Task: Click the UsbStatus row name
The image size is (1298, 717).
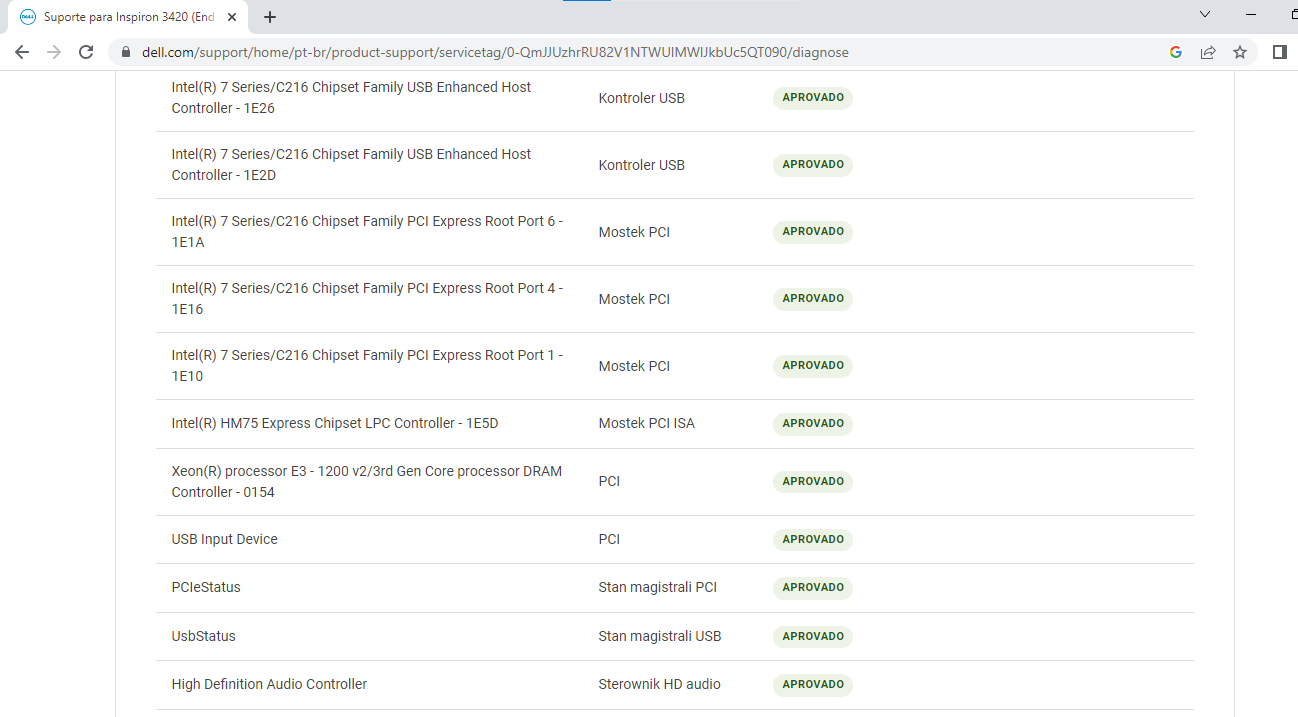Action: point(204,637)
